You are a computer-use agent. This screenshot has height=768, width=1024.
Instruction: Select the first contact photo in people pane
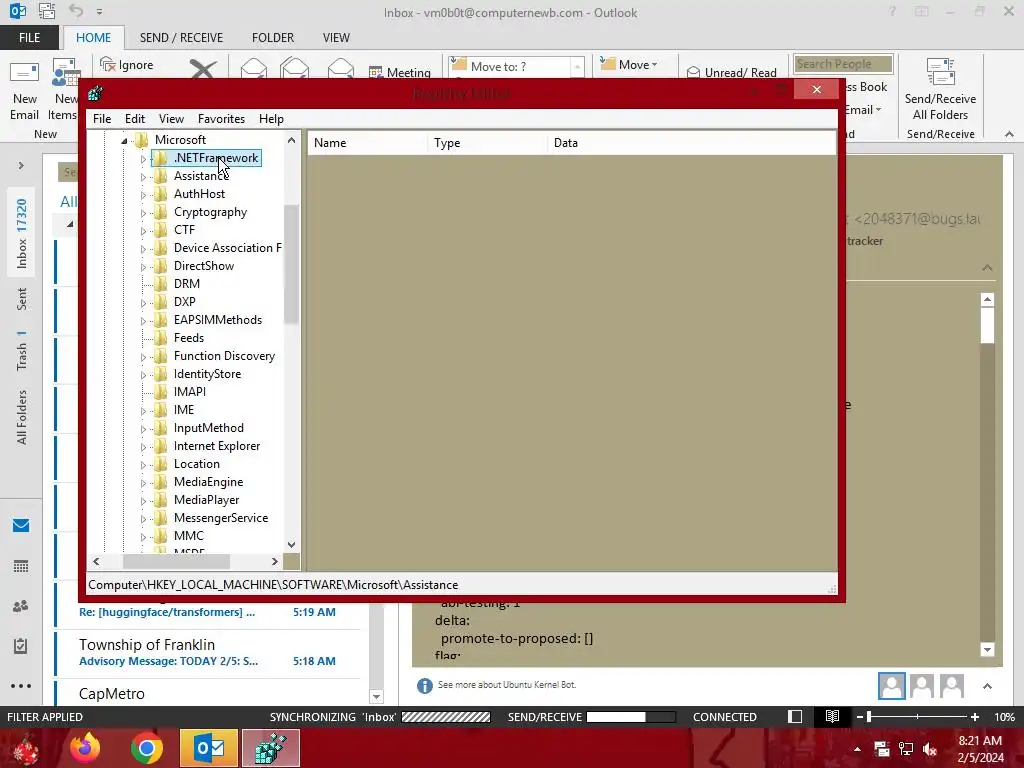click(x=891, y=686)
